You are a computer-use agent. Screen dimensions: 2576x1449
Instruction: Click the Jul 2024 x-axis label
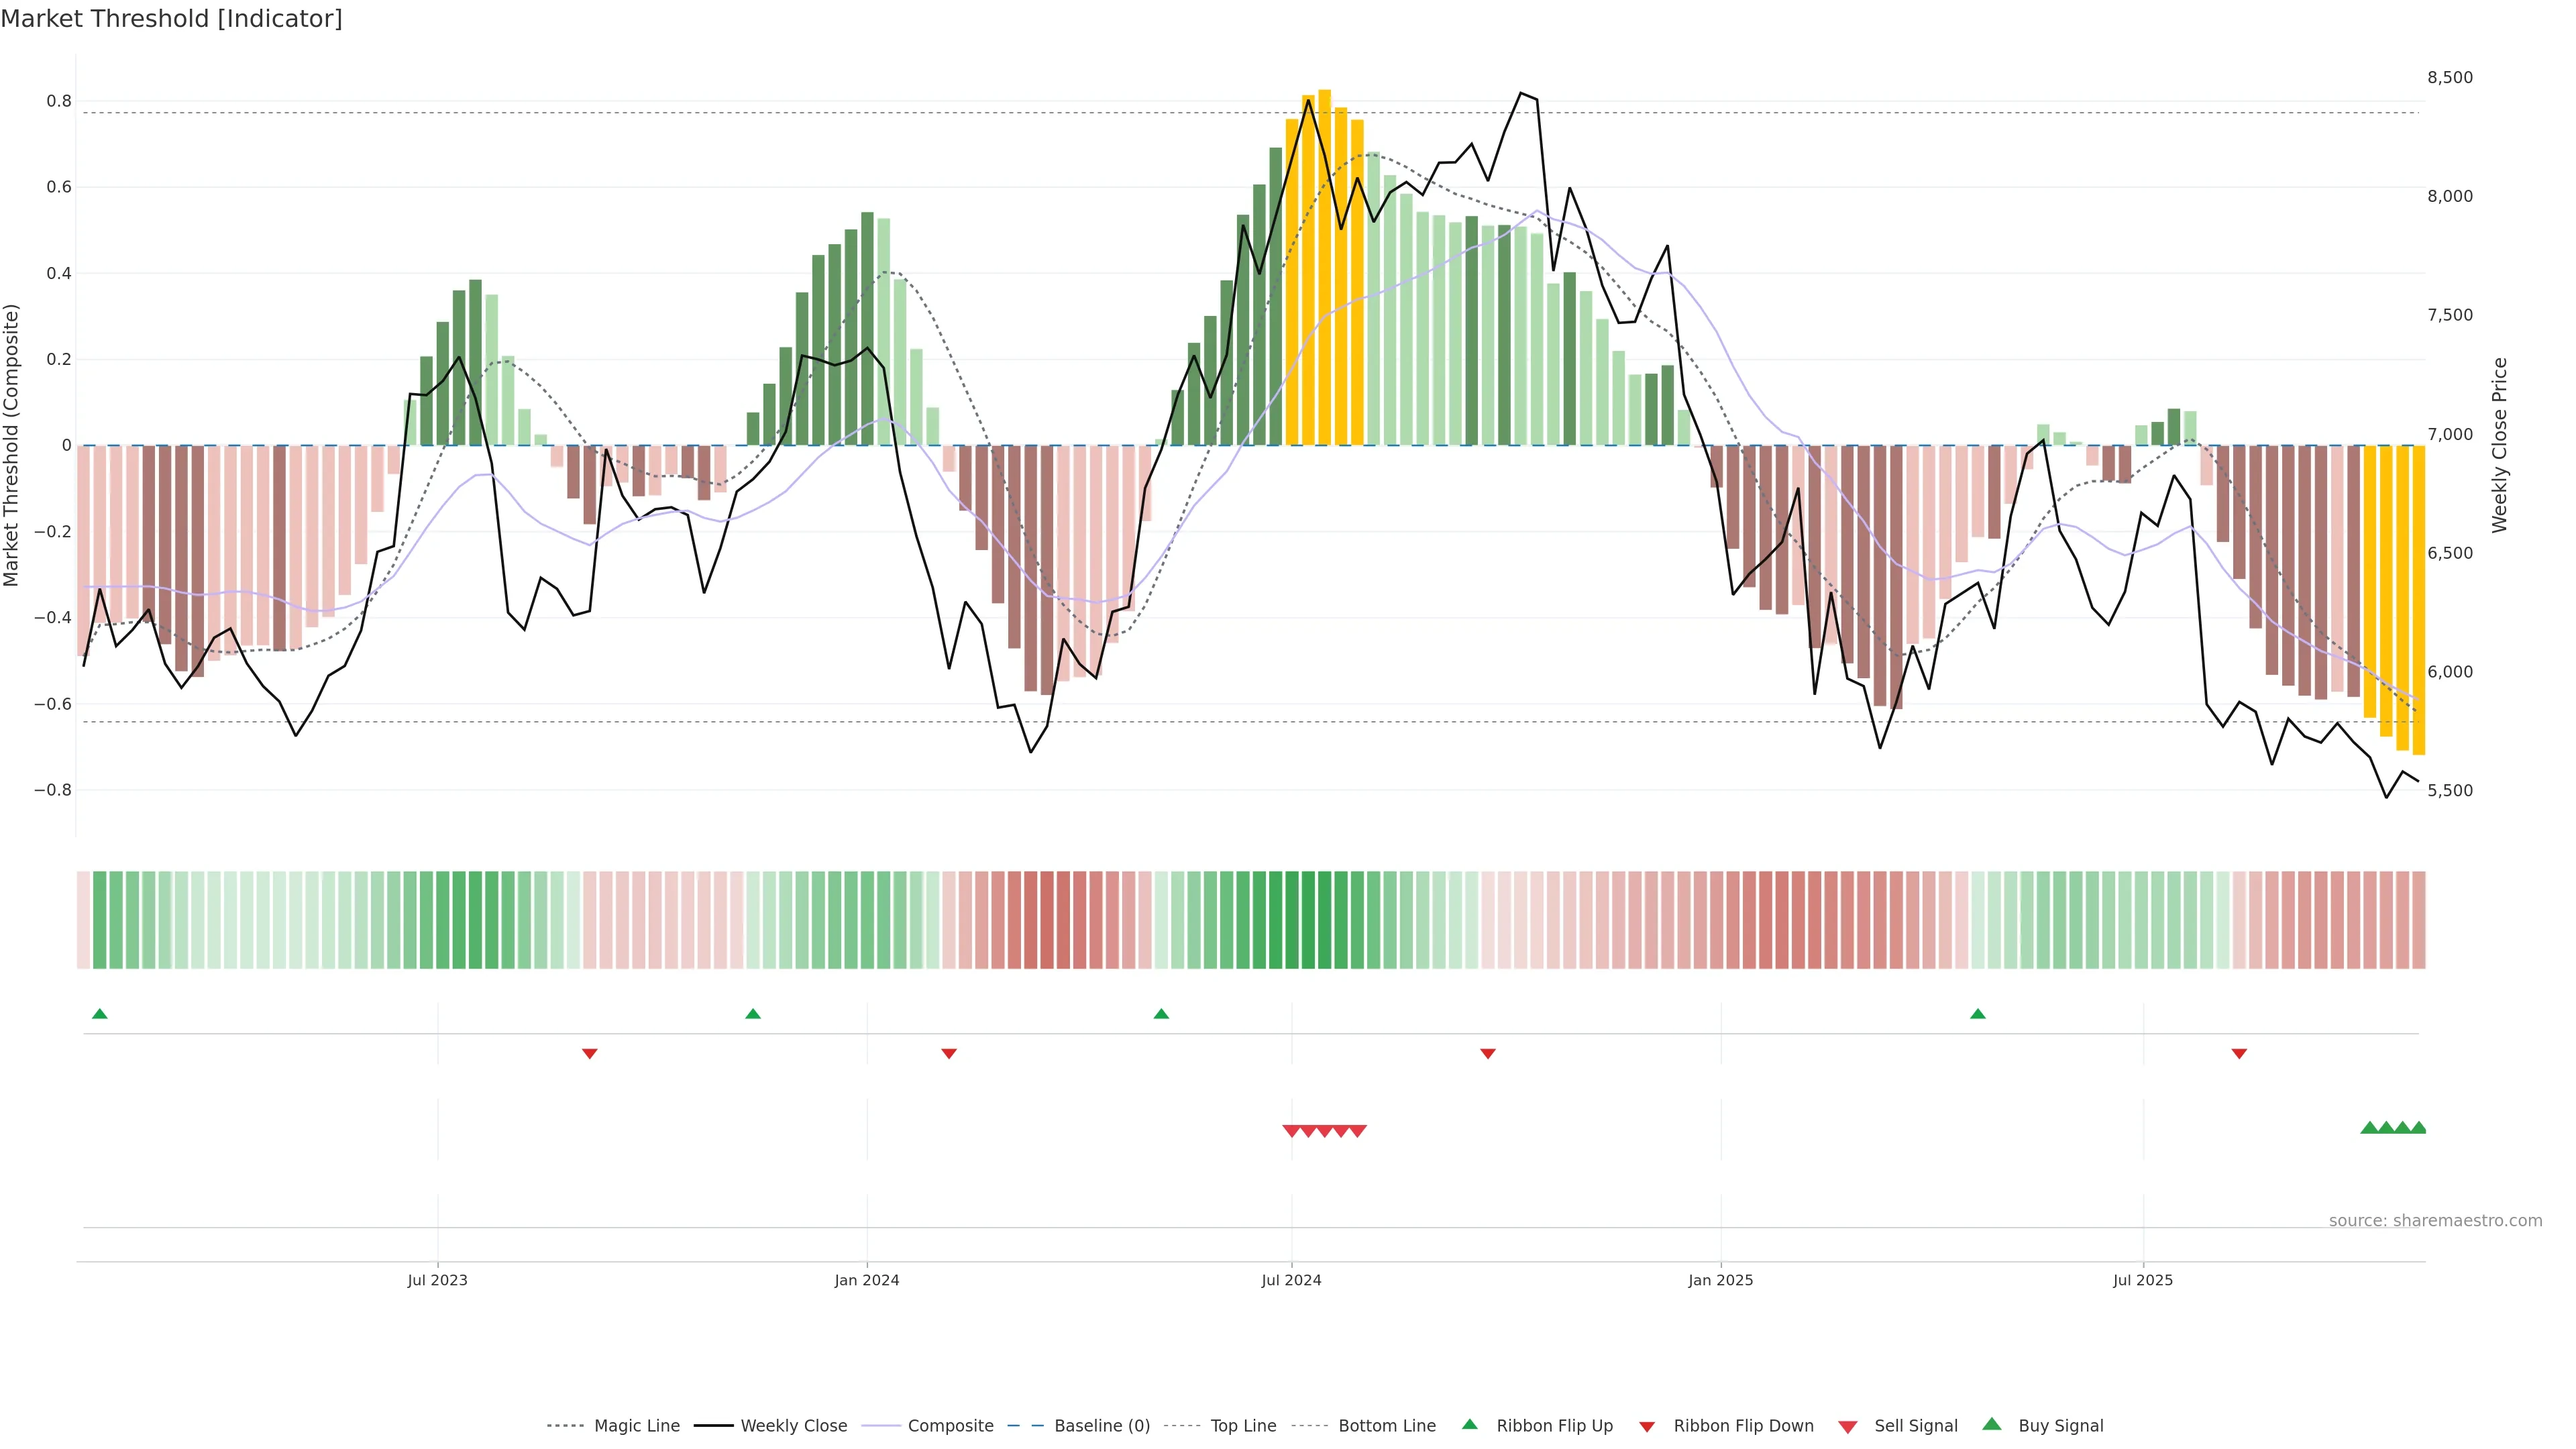click(x=1291, y=1280)
